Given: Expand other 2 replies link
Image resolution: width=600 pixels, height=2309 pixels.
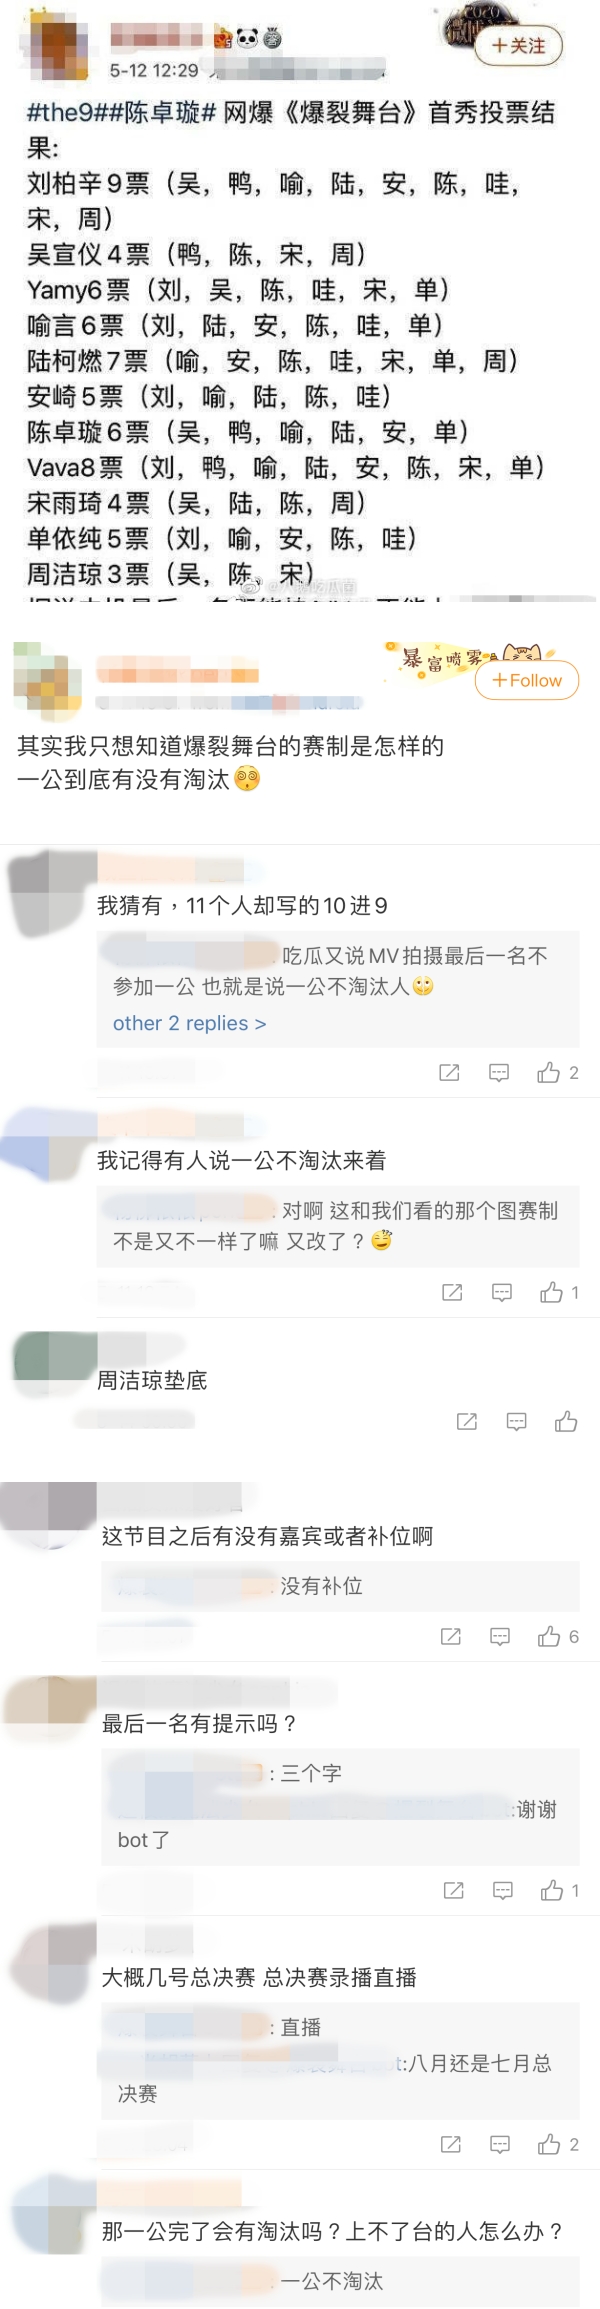Looking at the screenshot, I should [189, 1023].
